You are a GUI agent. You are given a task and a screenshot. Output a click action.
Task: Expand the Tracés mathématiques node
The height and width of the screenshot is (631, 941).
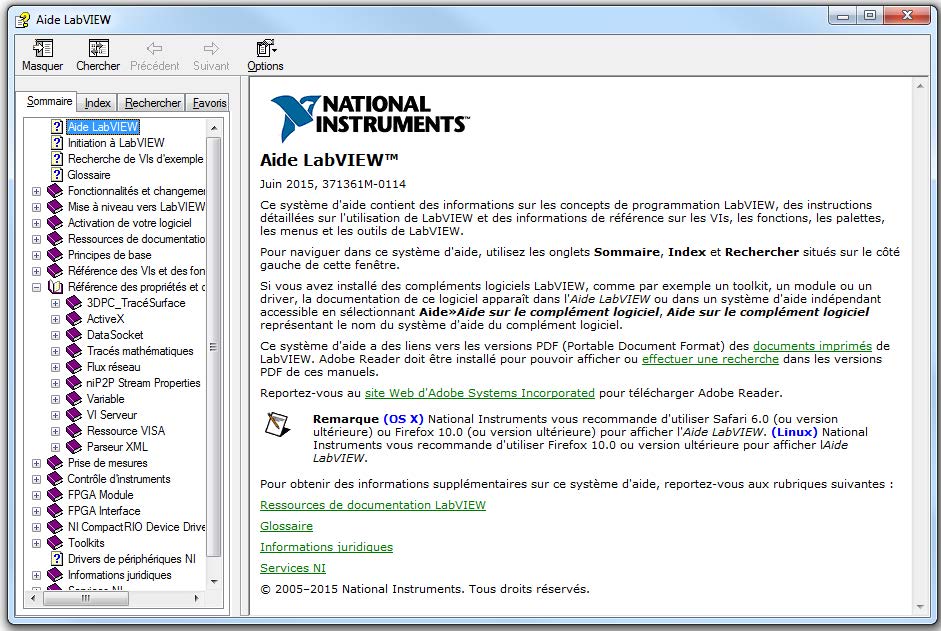click(x=55, y=351)
